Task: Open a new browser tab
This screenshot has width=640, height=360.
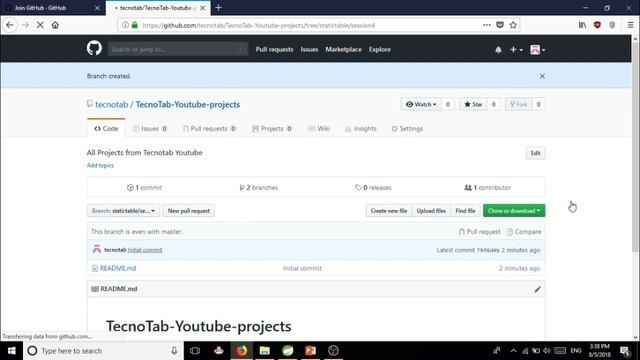Action: (x=218, y=8)
